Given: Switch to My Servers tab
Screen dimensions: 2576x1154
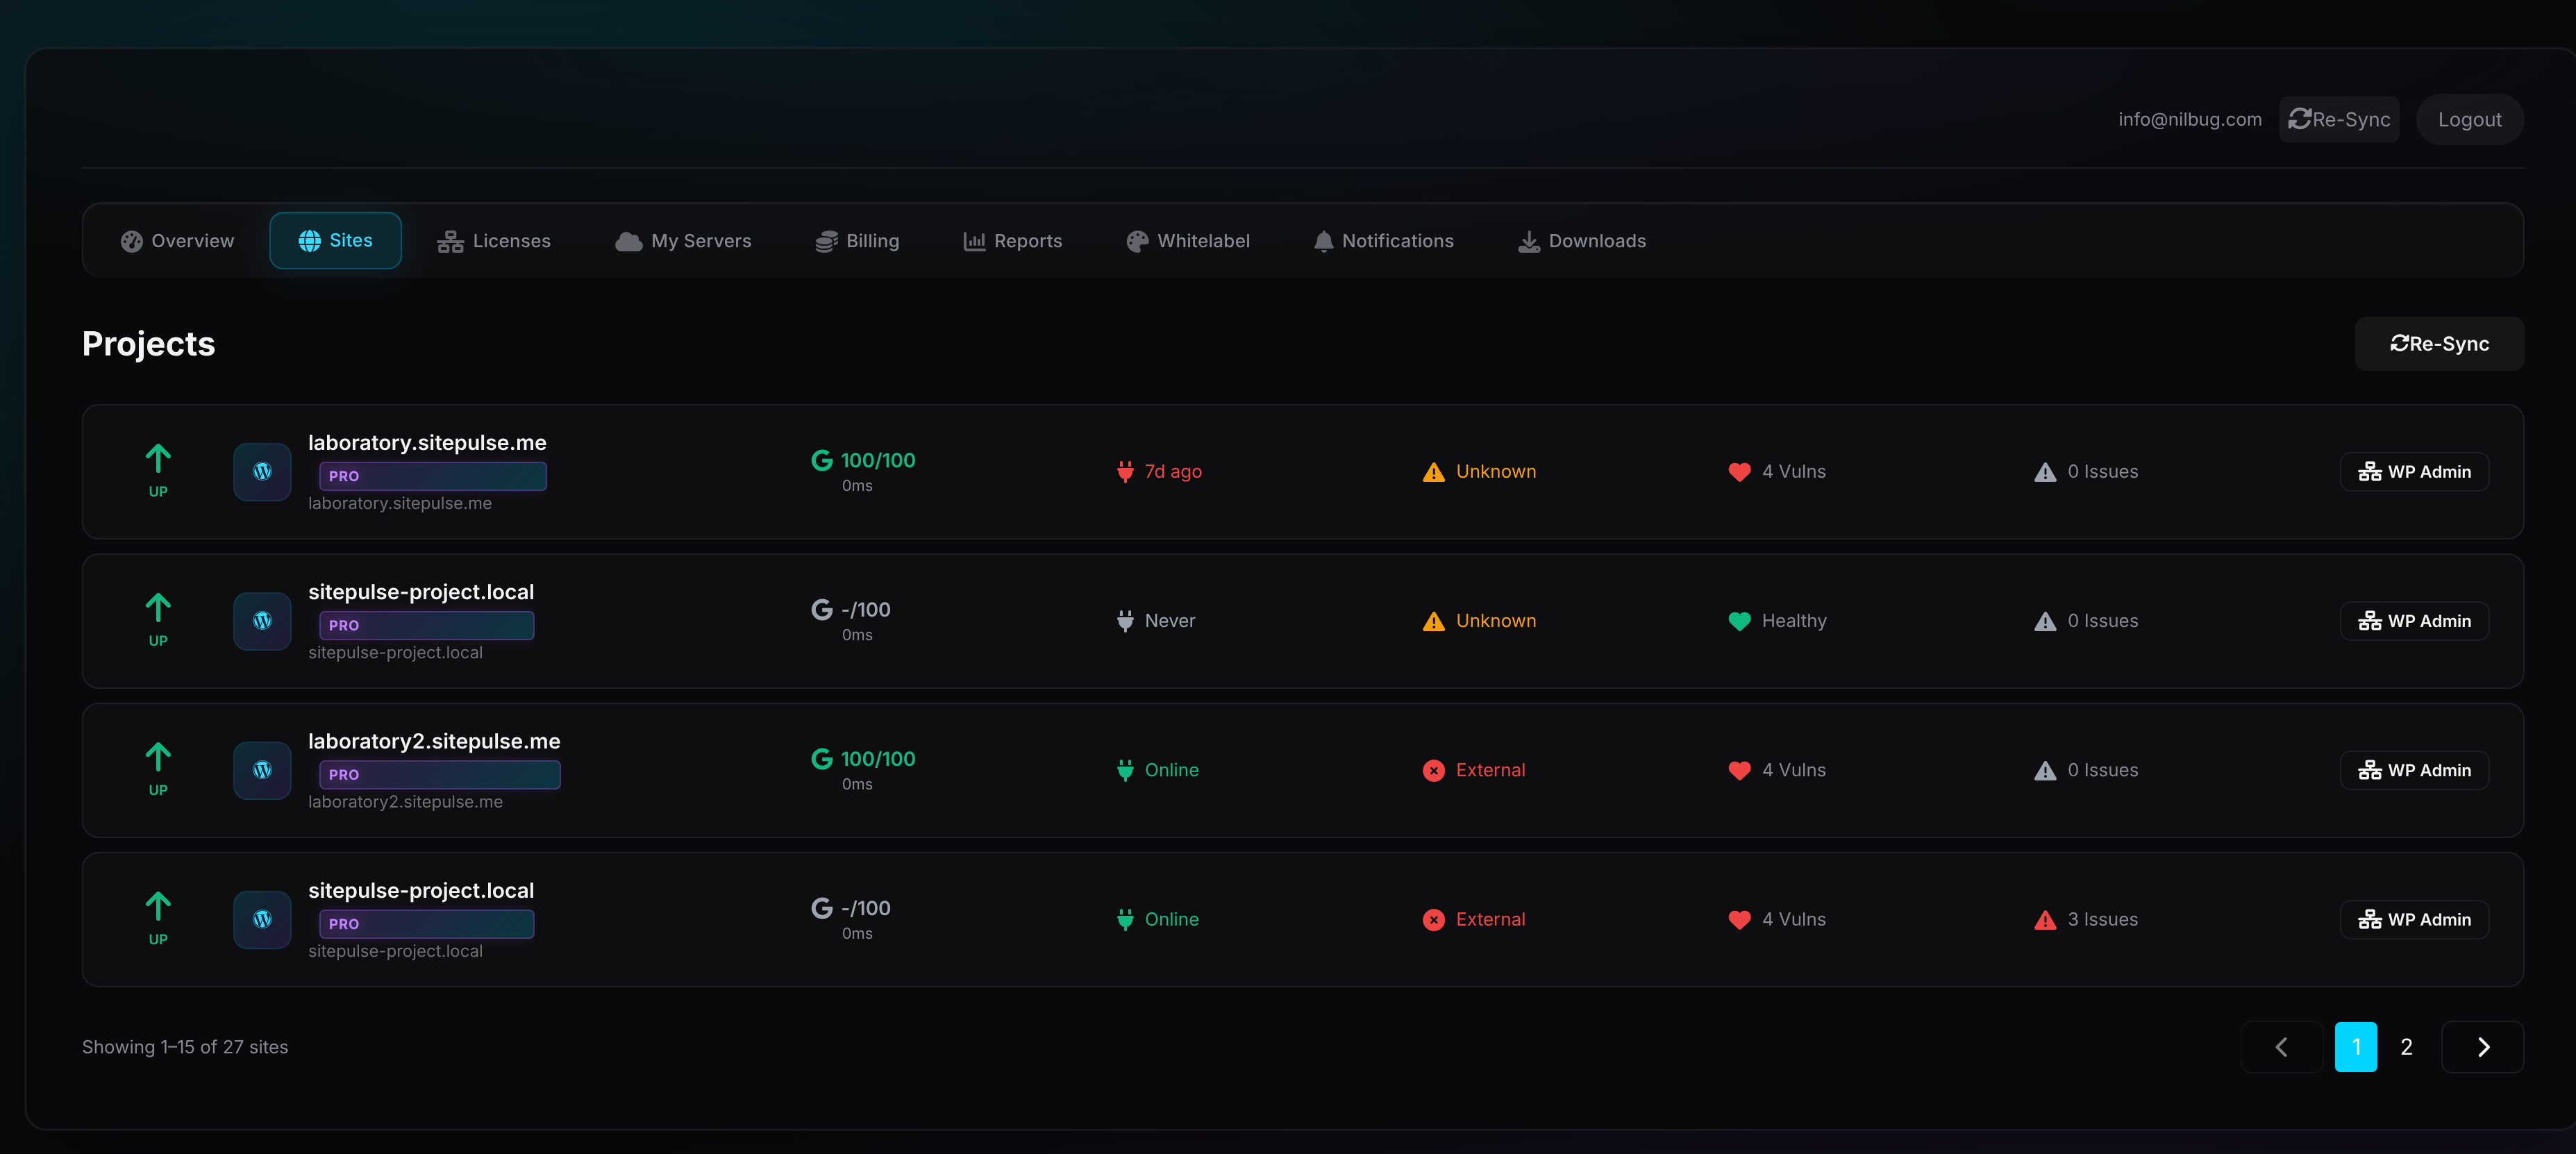Looking at the screenshot, I should (x=683, y=241).
